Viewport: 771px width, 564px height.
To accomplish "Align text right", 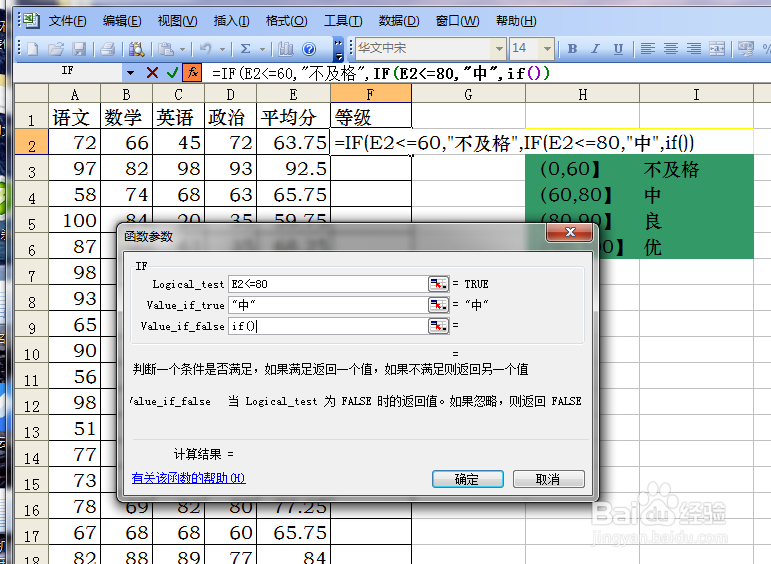I will click(694, 49).
